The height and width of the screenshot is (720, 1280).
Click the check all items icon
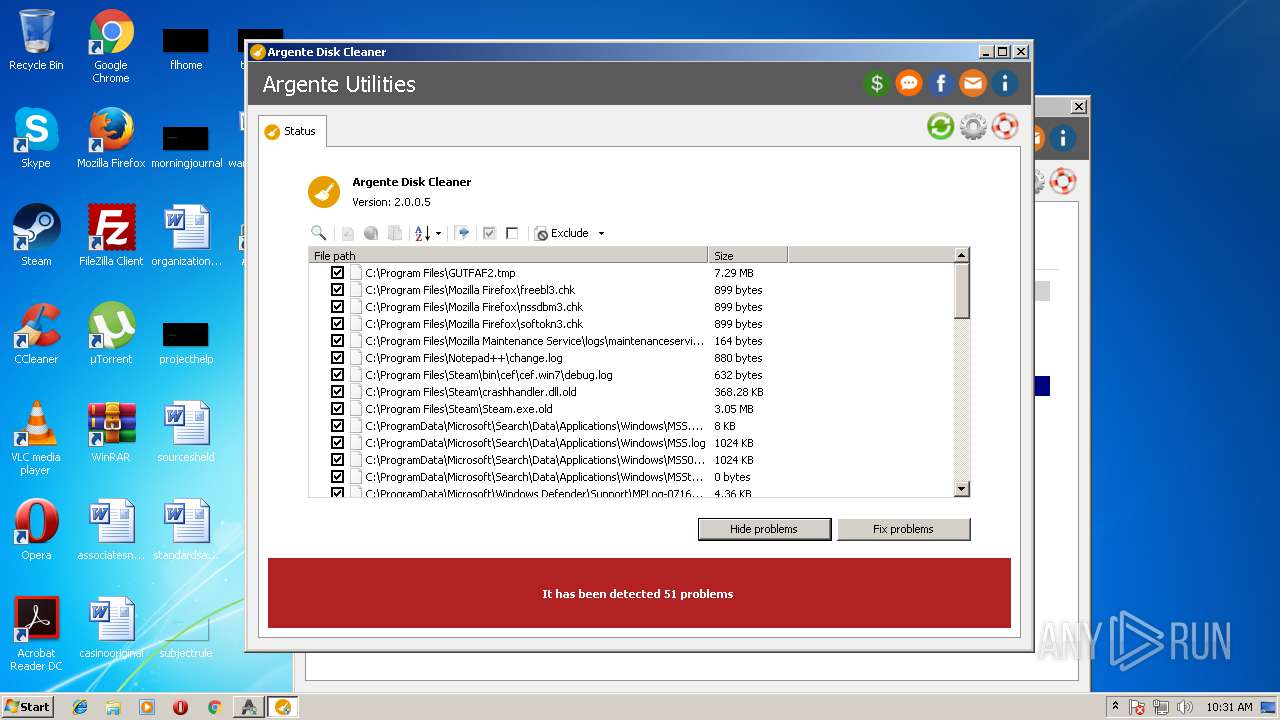pyautogui.click(x=489, y=233)
